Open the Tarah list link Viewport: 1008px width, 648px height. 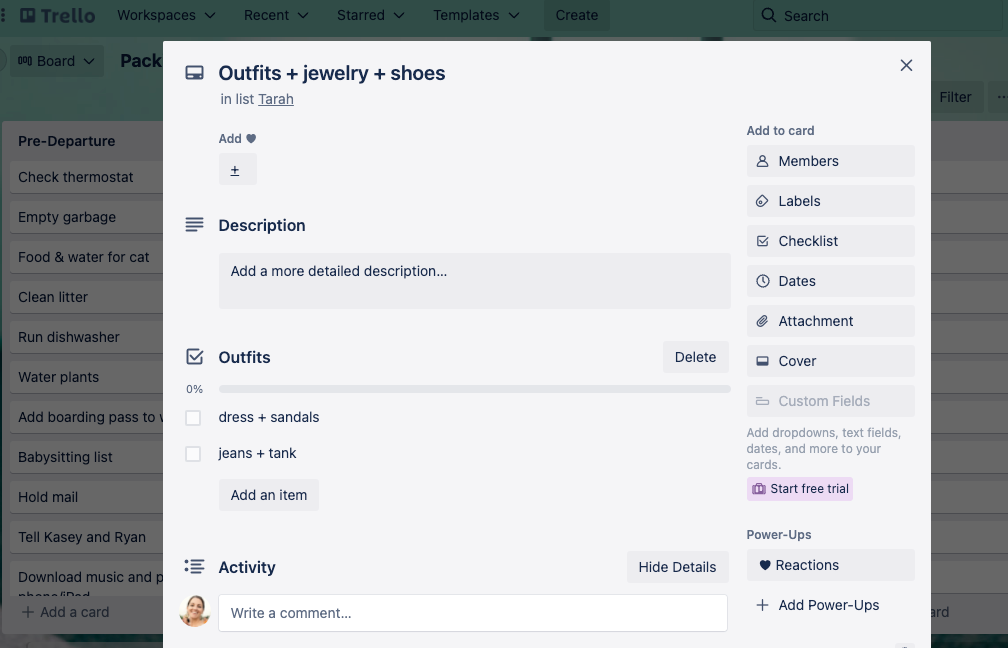click(x=275, y=99)
